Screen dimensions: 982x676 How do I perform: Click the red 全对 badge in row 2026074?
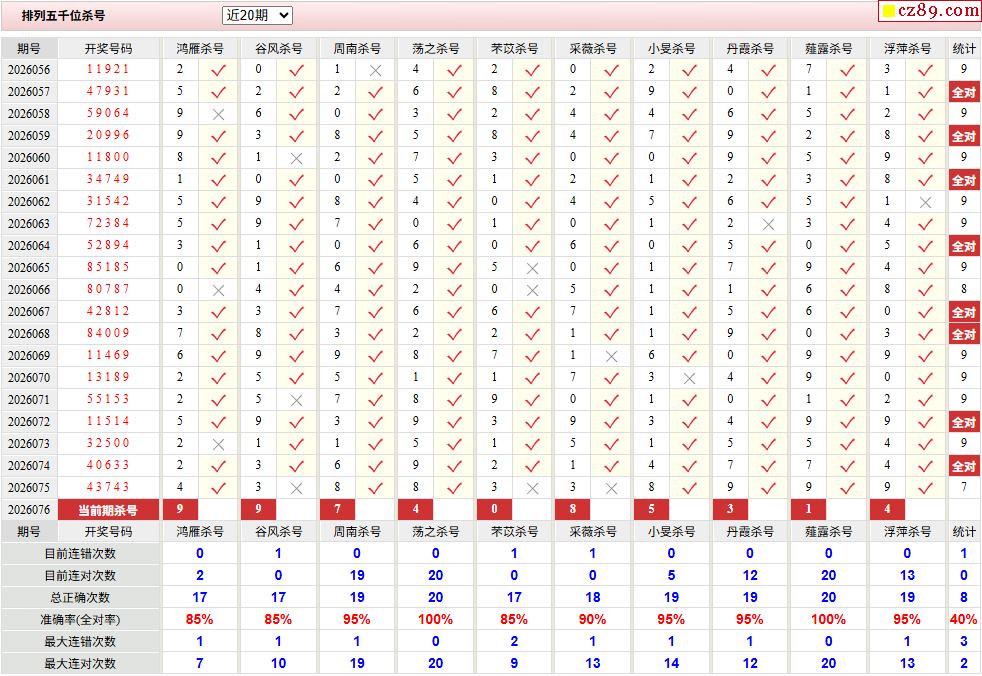(964, 466)
